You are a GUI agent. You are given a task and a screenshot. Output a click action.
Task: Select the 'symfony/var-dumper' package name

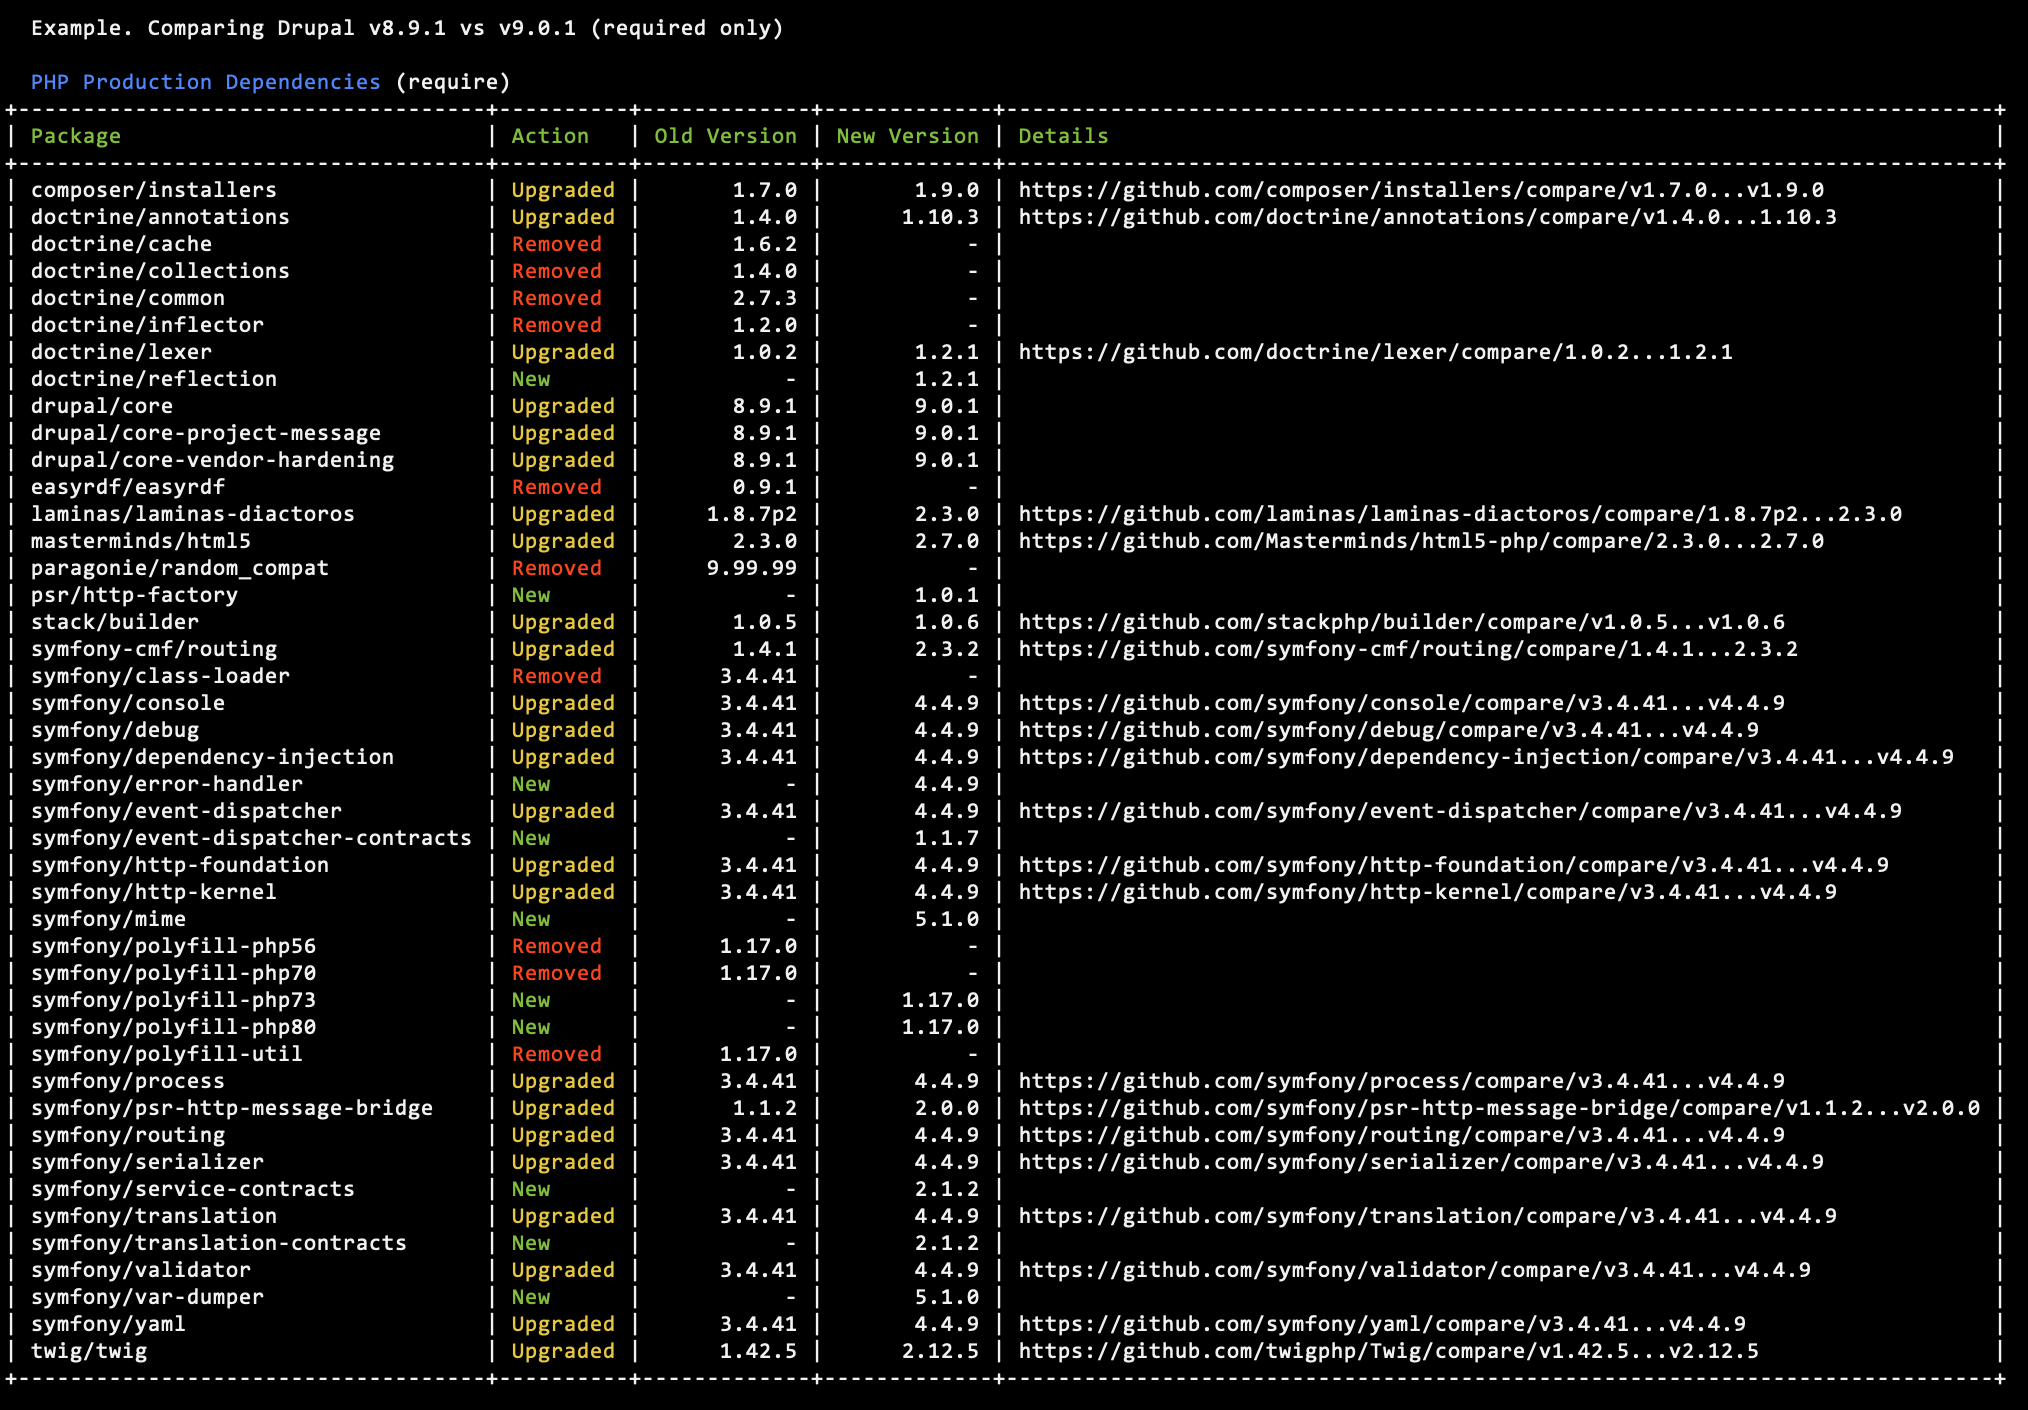point(147,1297)
